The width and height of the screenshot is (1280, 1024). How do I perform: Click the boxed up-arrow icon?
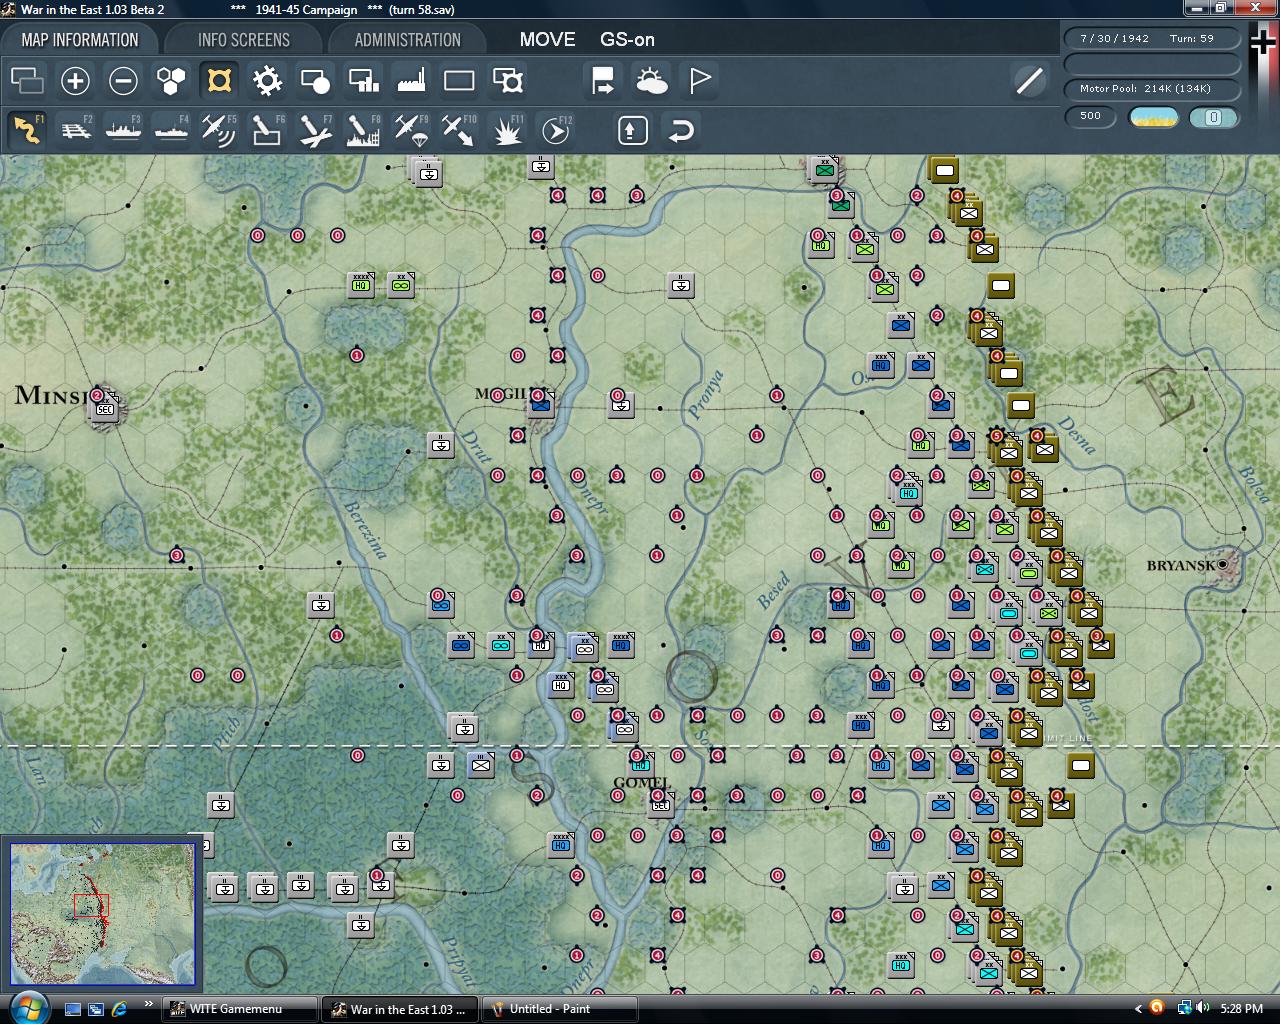click(633, 130)
